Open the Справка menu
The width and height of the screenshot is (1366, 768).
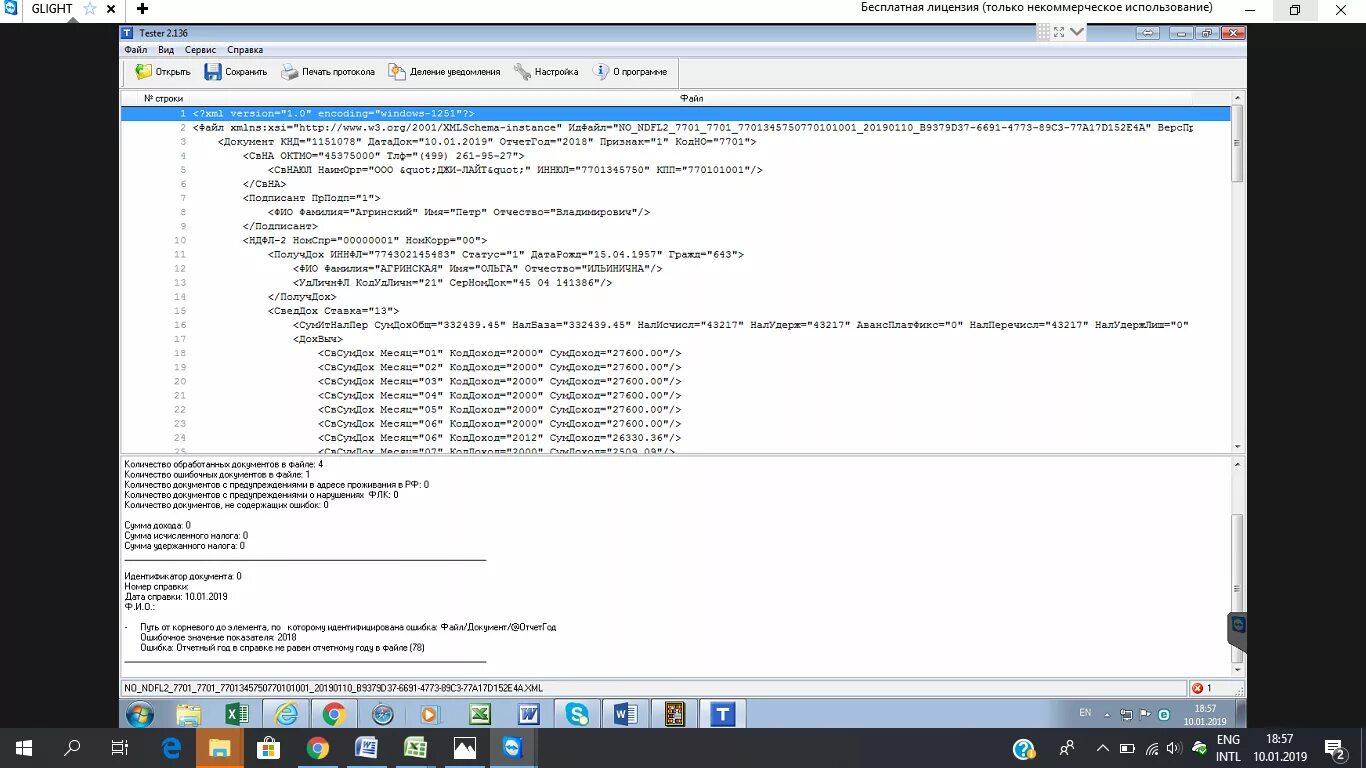coord(245,49)
